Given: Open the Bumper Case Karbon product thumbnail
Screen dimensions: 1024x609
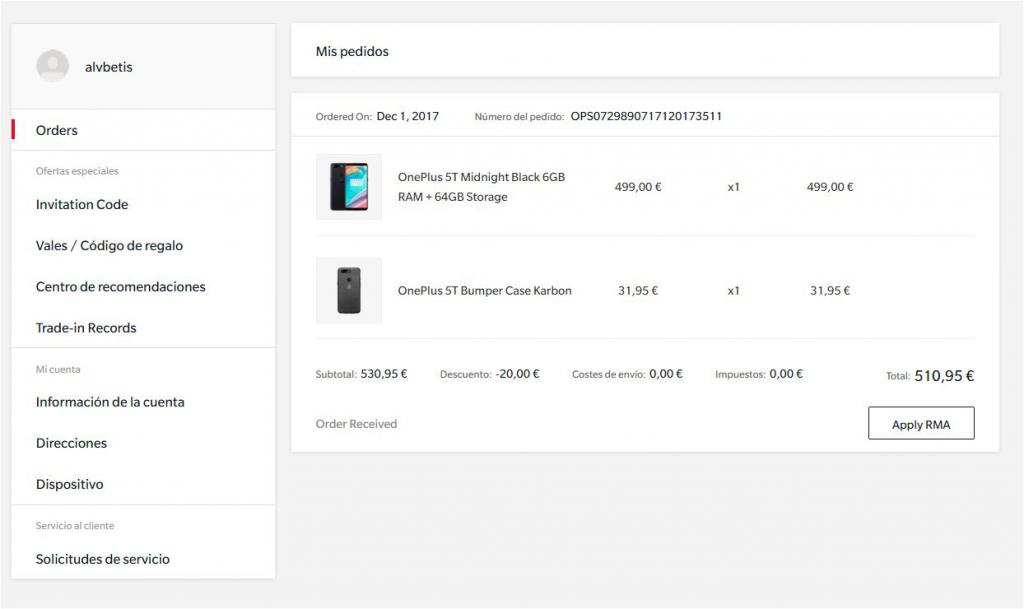Looking at the screenshot, I should pyautogui.click(x=348, y=291).
